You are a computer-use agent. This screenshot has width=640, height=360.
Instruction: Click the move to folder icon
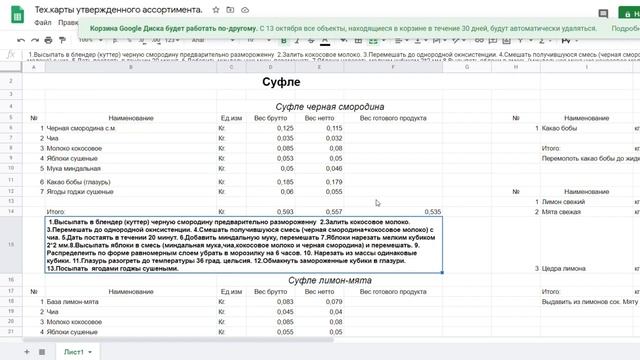pyautogui.click(x=230, y=10)
